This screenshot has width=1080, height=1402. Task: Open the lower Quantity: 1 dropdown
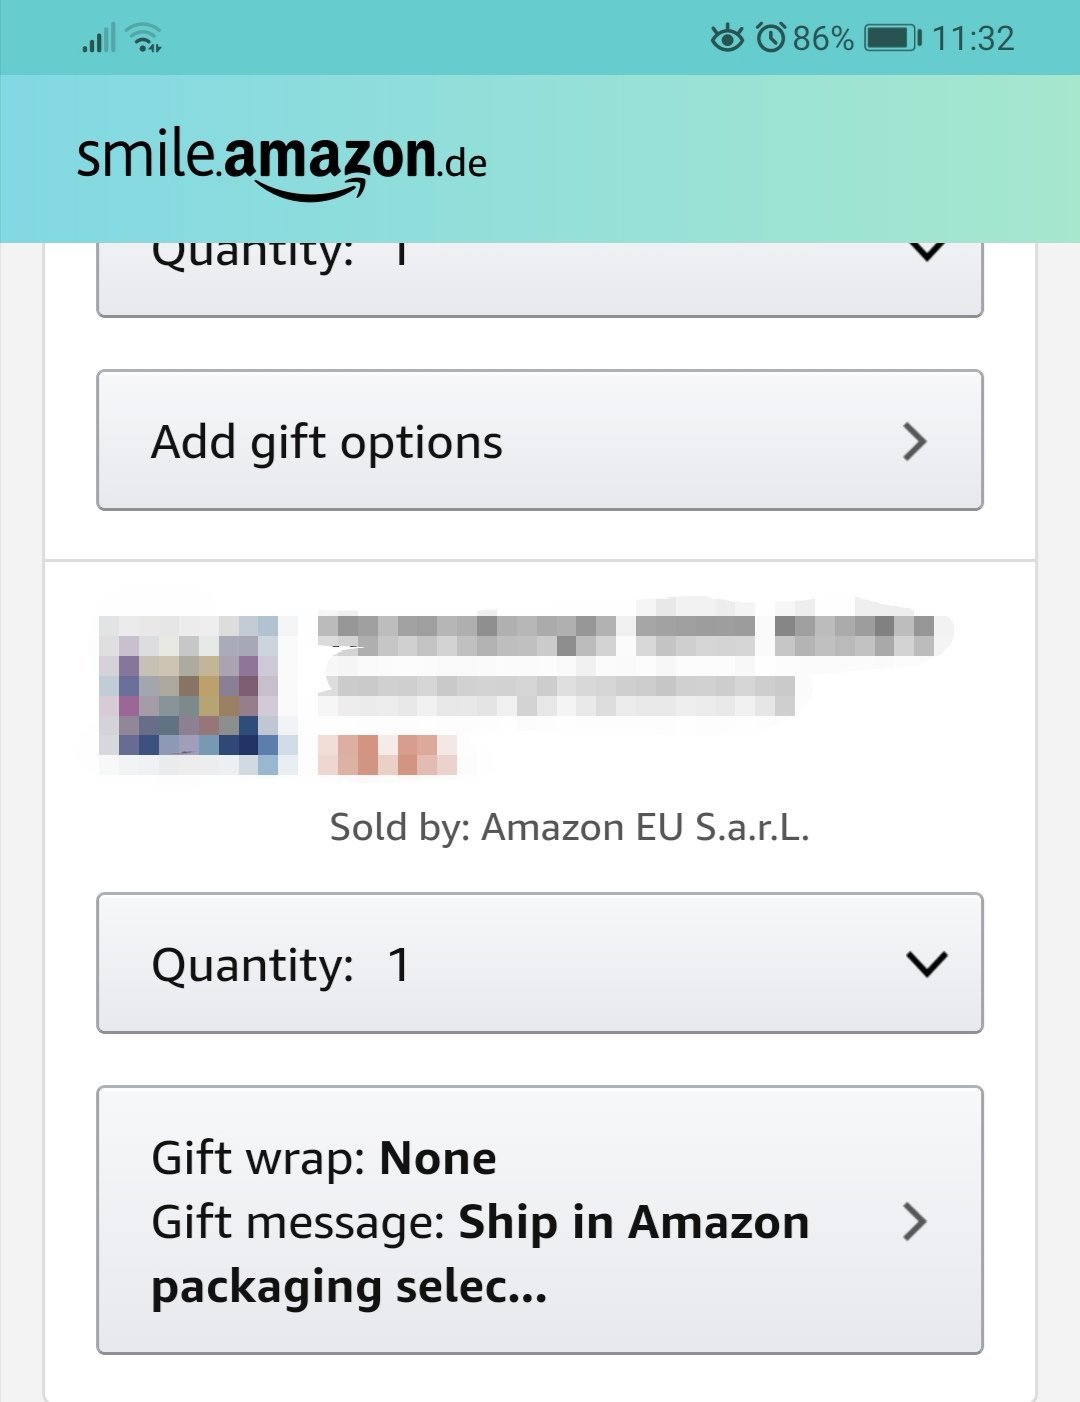540,963
